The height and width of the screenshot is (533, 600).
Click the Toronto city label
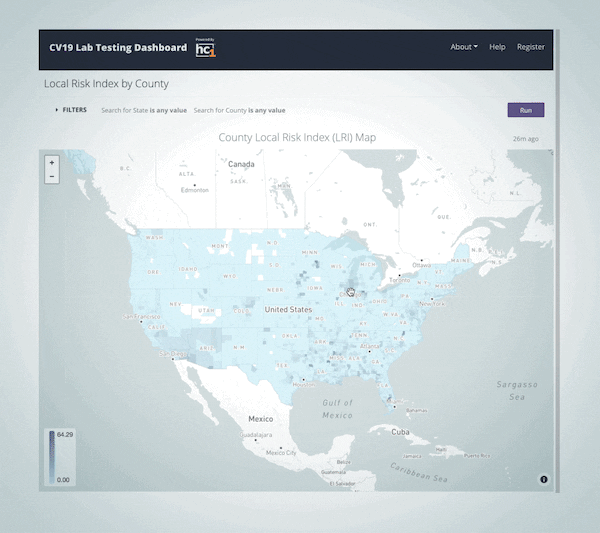pyautogui.click(x=399, y=280)
